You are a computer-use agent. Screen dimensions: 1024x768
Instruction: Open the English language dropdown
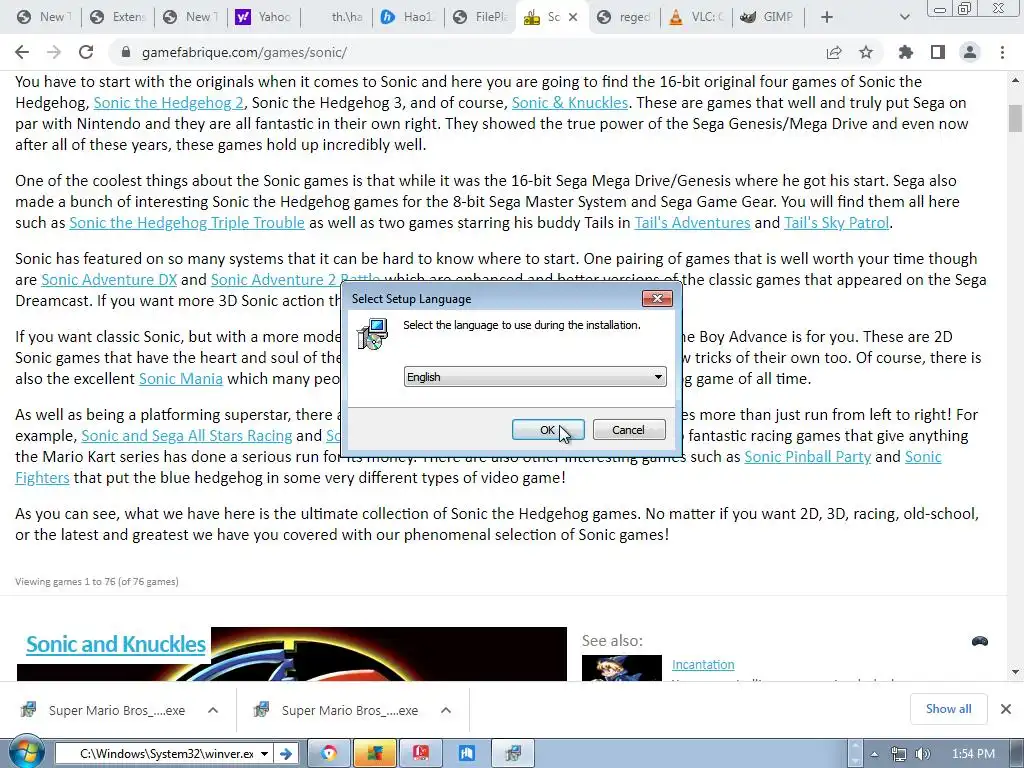coord(535,377)
